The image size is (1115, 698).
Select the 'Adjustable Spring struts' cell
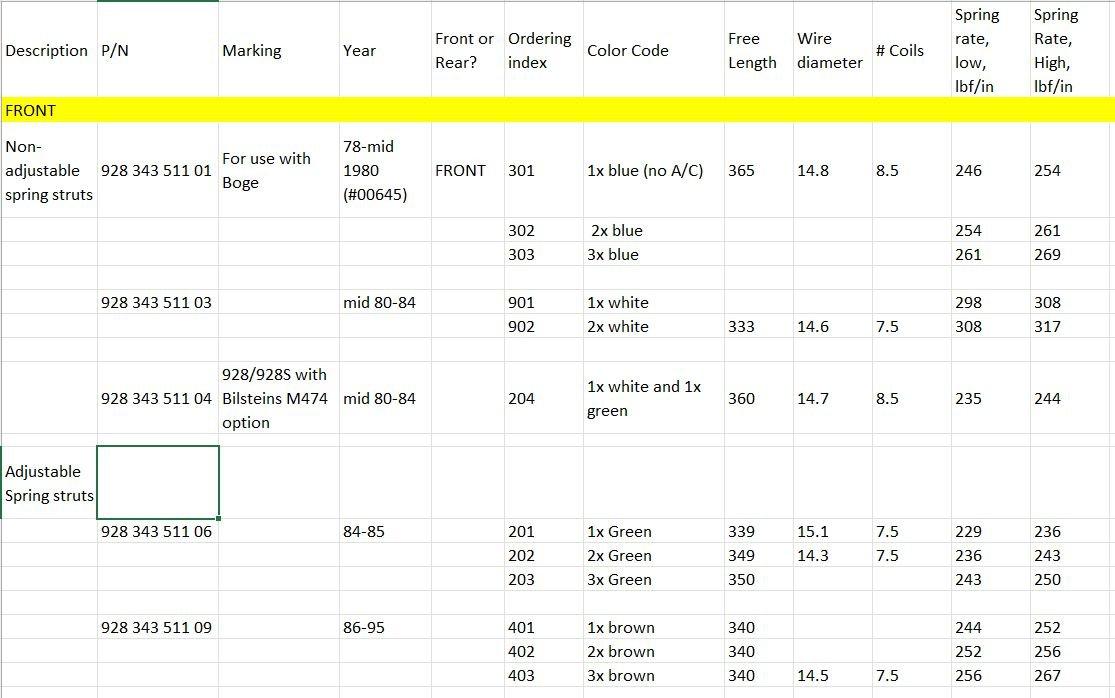pos(49,483)
